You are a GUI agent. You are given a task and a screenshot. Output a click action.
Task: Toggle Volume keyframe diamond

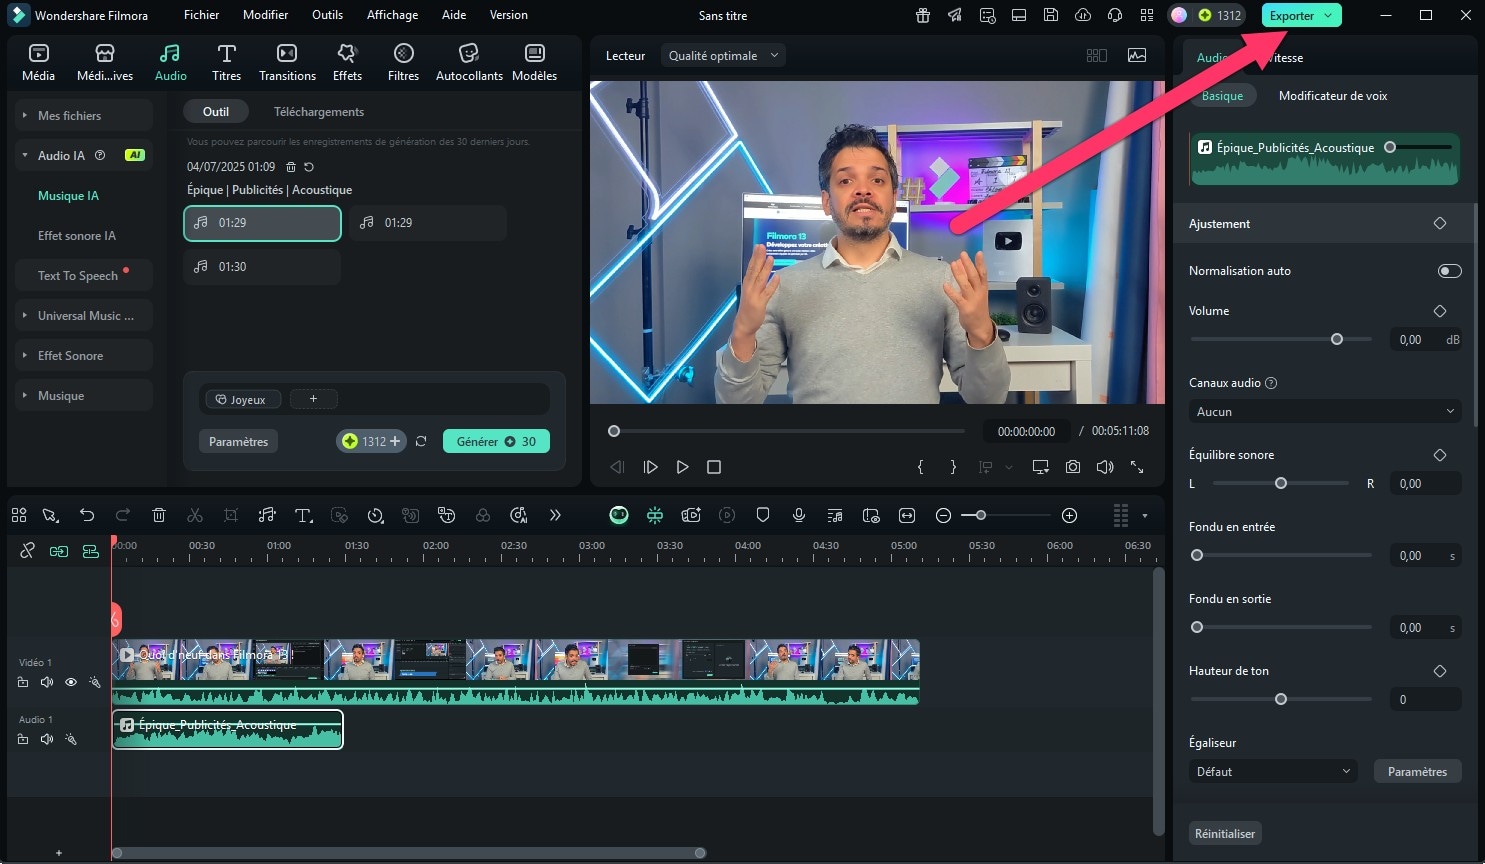click(1440, 311)
